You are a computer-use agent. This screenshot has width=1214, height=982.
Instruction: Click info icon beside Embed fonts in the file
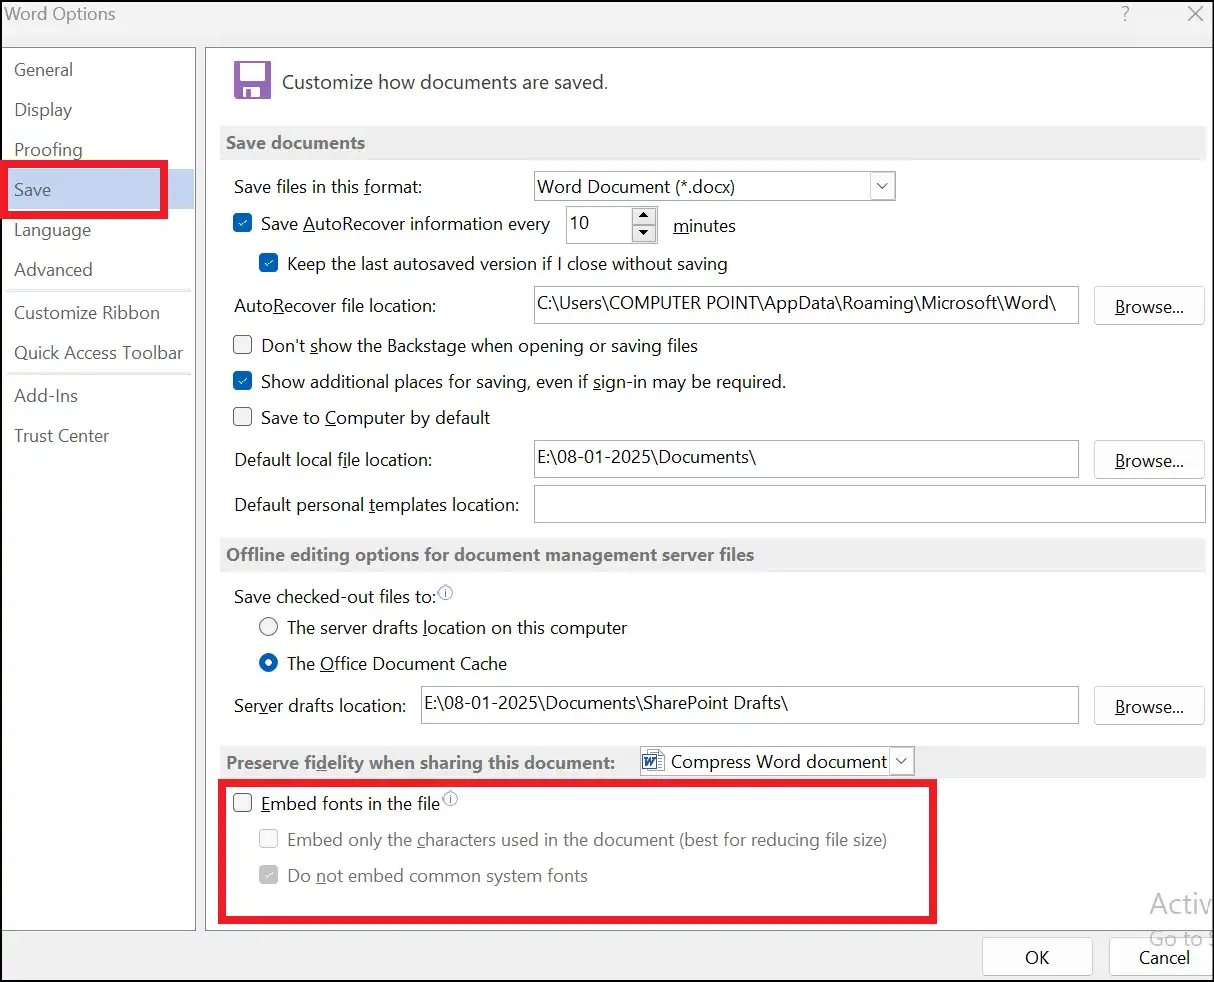click(450, 799)
